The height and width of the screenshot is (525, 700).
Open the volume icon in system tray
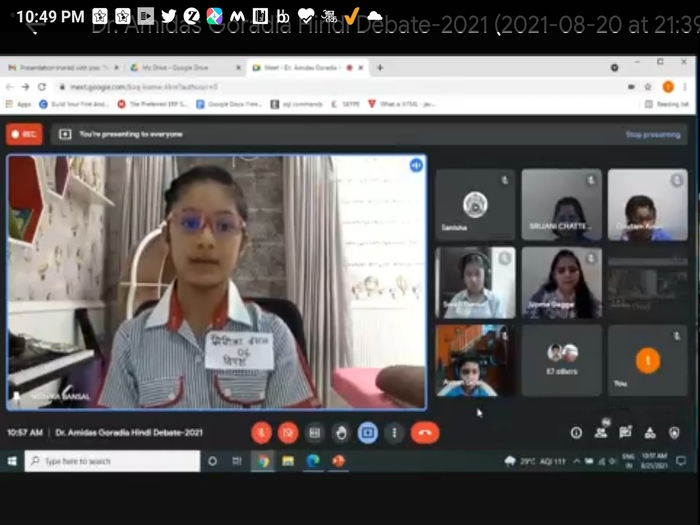coord(612,461)
